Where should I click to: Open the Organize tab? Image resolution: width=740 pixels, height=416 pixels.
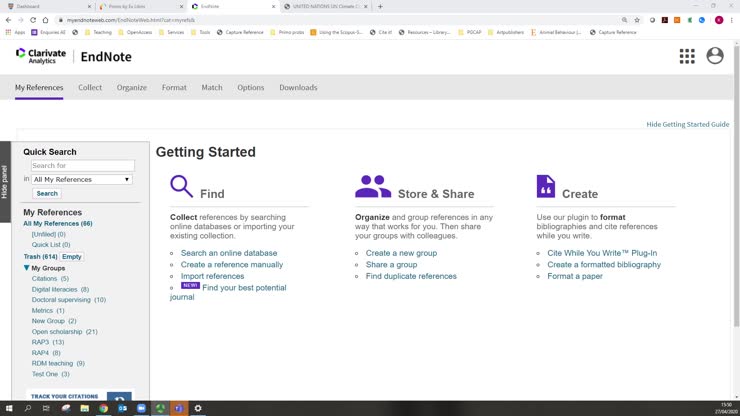pos(132,87)
